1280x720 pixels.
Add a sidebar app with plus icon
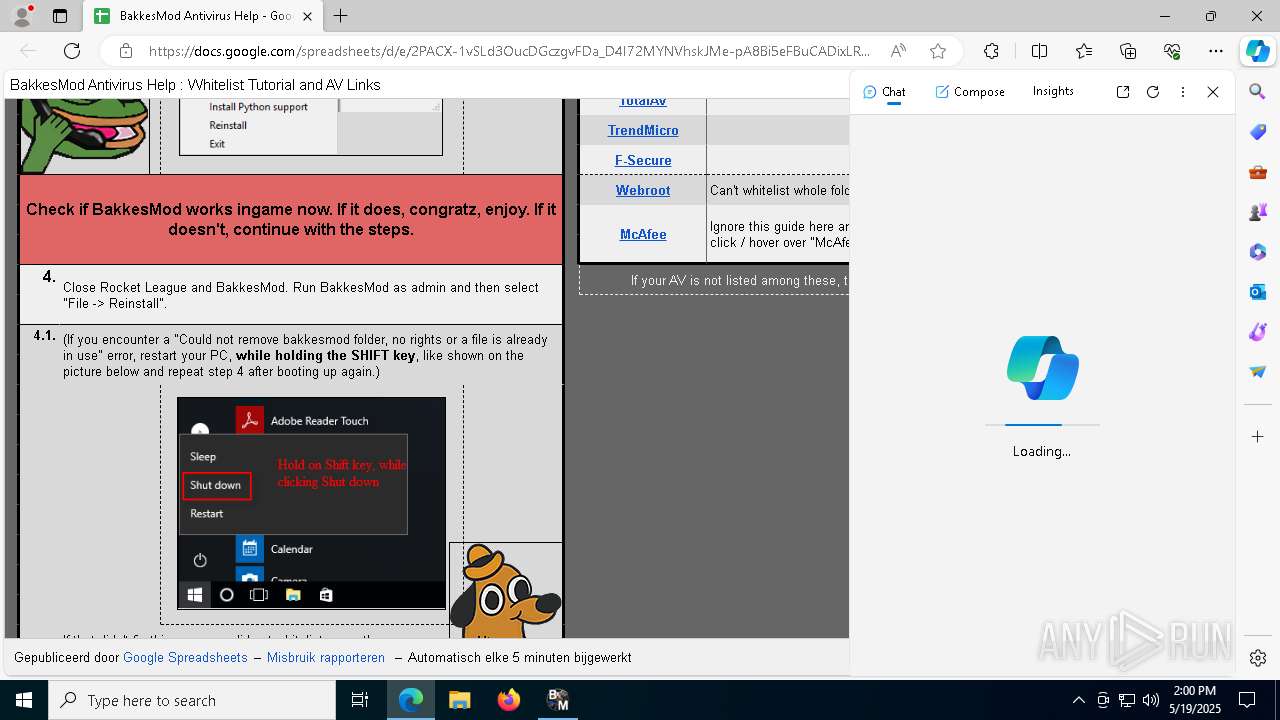click(1258, 437)
